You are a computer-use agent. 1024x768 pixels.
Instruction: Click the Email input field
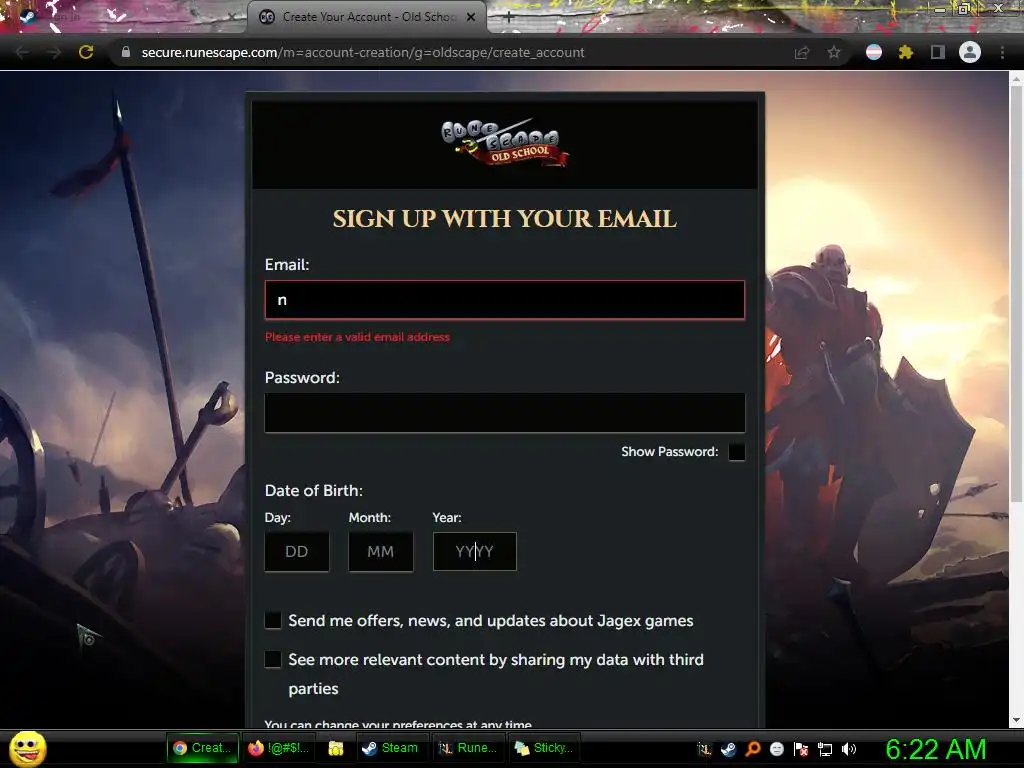click(505, 300)
